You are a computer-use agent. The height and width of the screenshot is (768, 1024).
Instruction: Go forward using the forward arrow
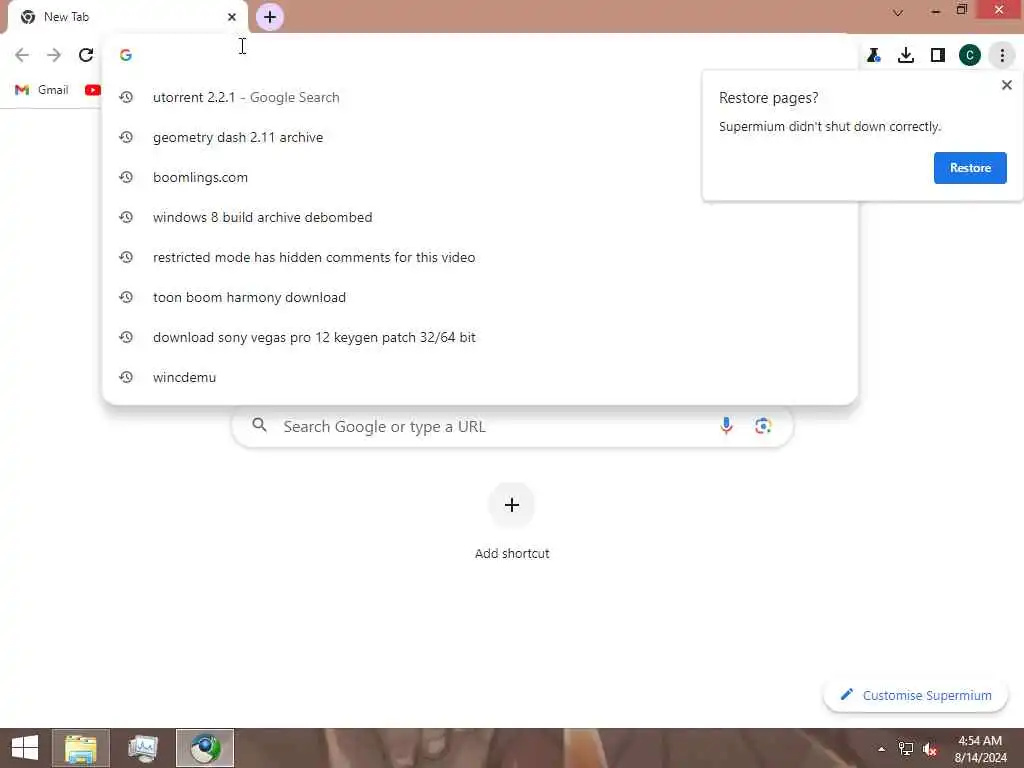[x=54, y=55]
